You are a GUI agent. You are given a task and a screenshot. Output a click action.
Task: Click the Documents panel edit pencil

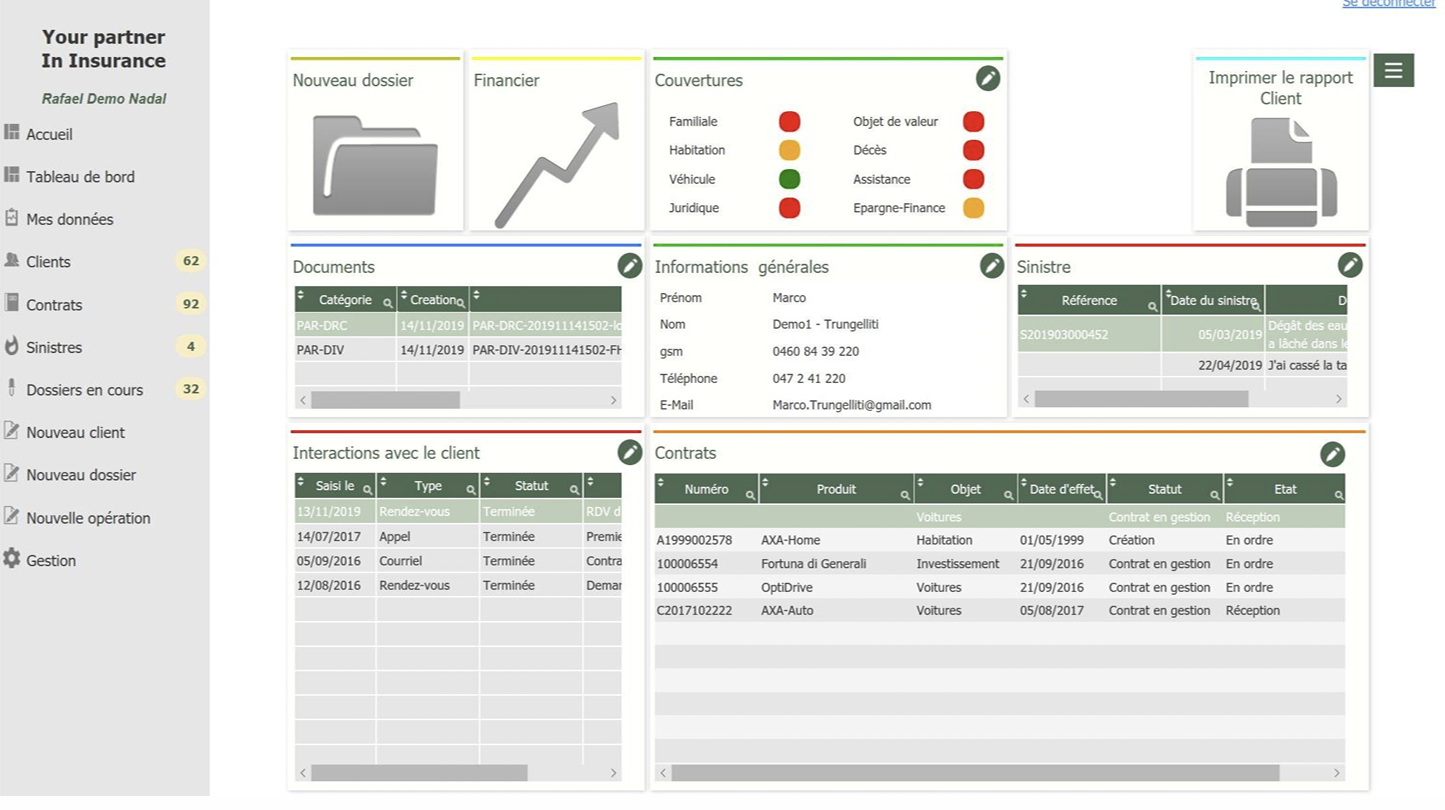coord(629,265)
